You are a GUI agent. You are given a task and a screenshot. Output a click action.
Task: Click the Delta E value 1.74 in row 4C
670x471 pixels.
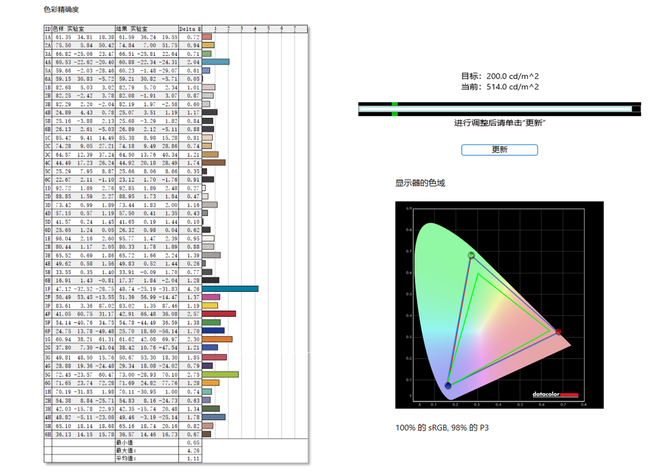coord(193,163)
